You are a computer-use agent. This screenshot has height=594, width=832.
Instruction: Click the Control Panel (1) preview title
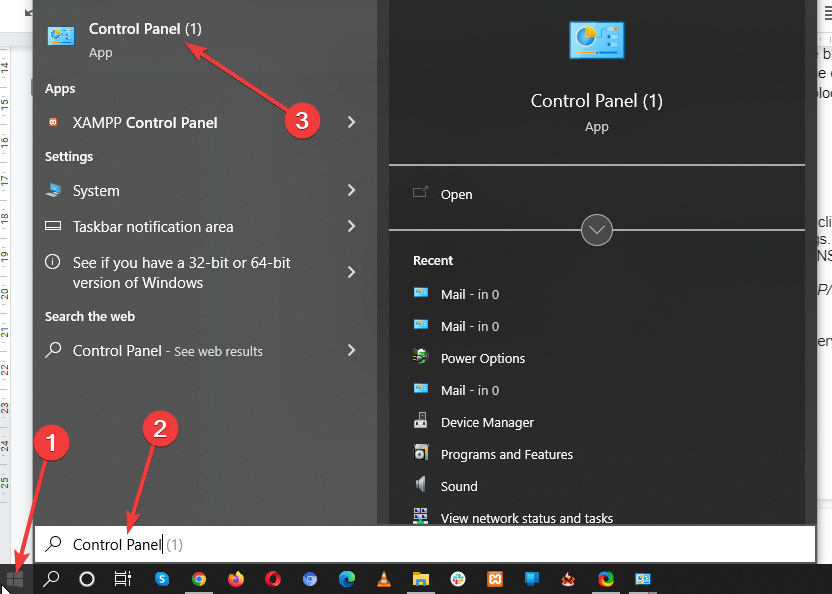tap(596, 101)
